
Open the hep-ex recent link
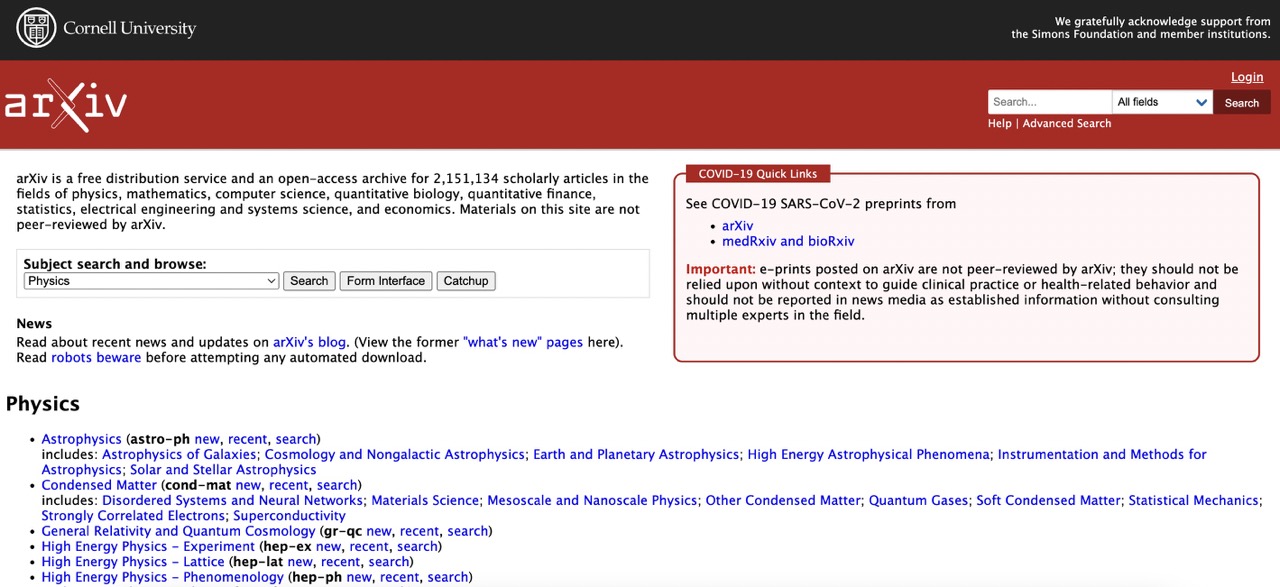point(368,546)
